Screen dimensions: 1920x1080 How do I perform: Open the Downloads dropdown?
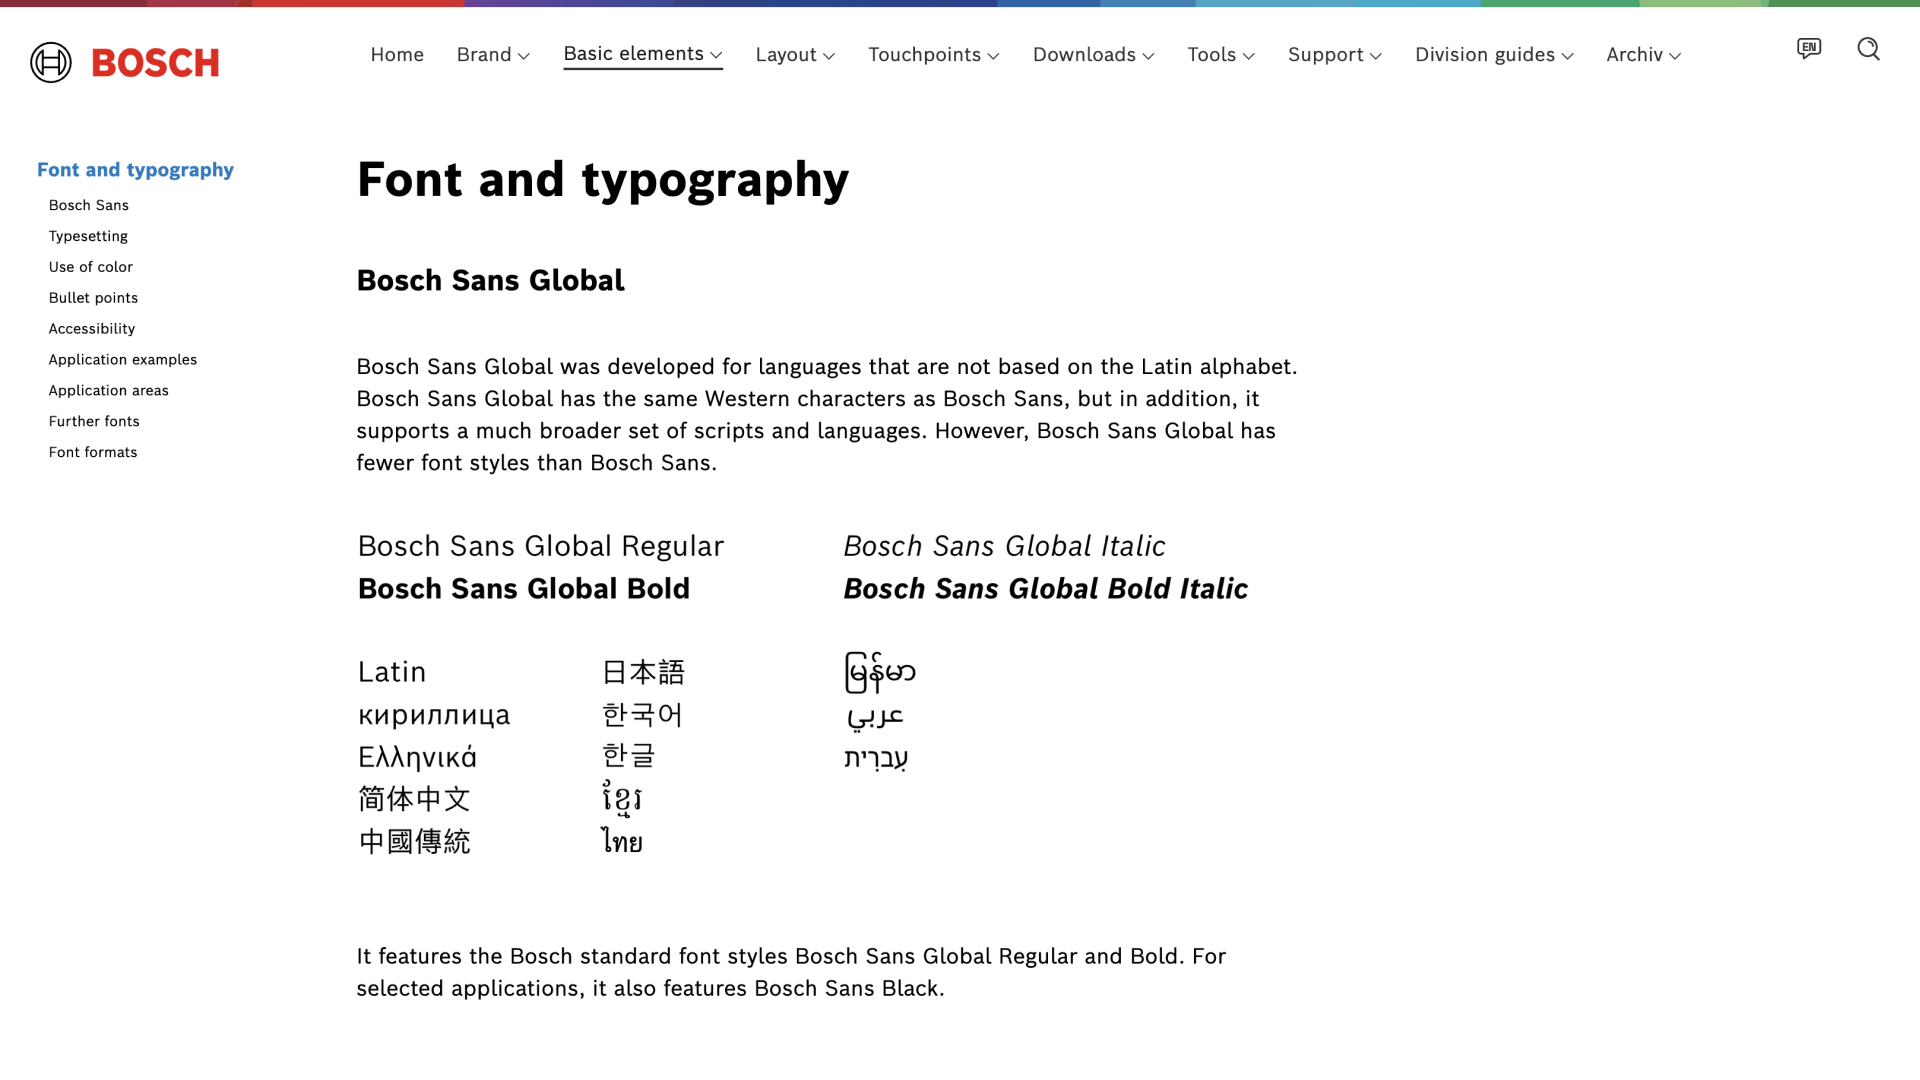click(x=1093, y=55)
